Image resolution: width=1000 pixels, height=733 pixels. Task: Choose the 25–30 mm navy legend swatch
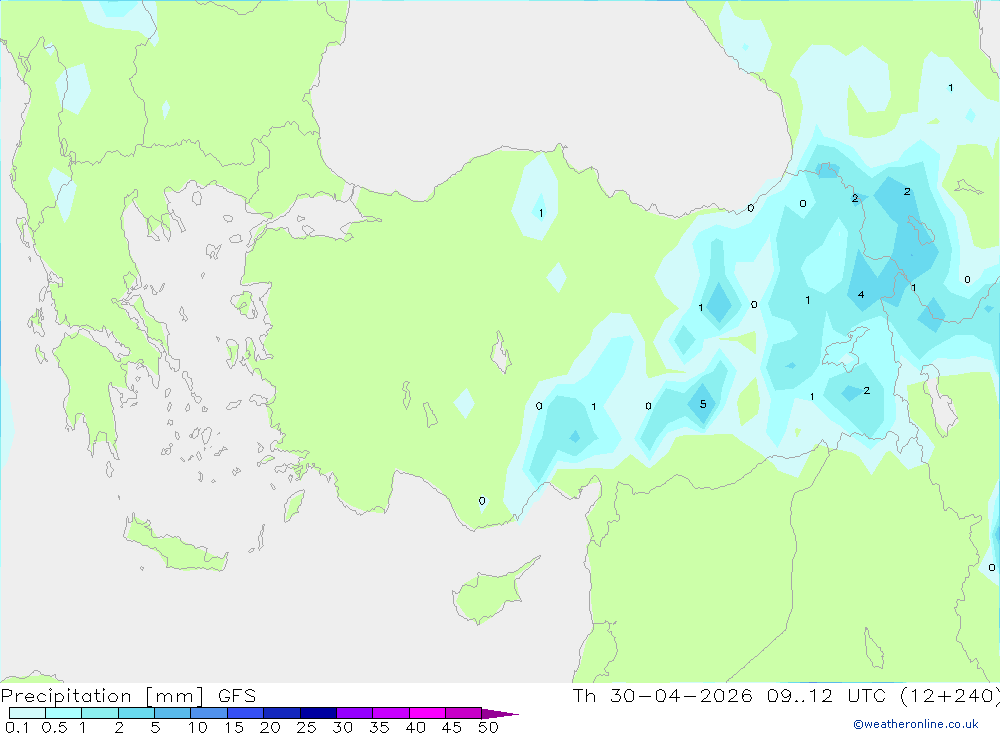click(x=318, y=713)
